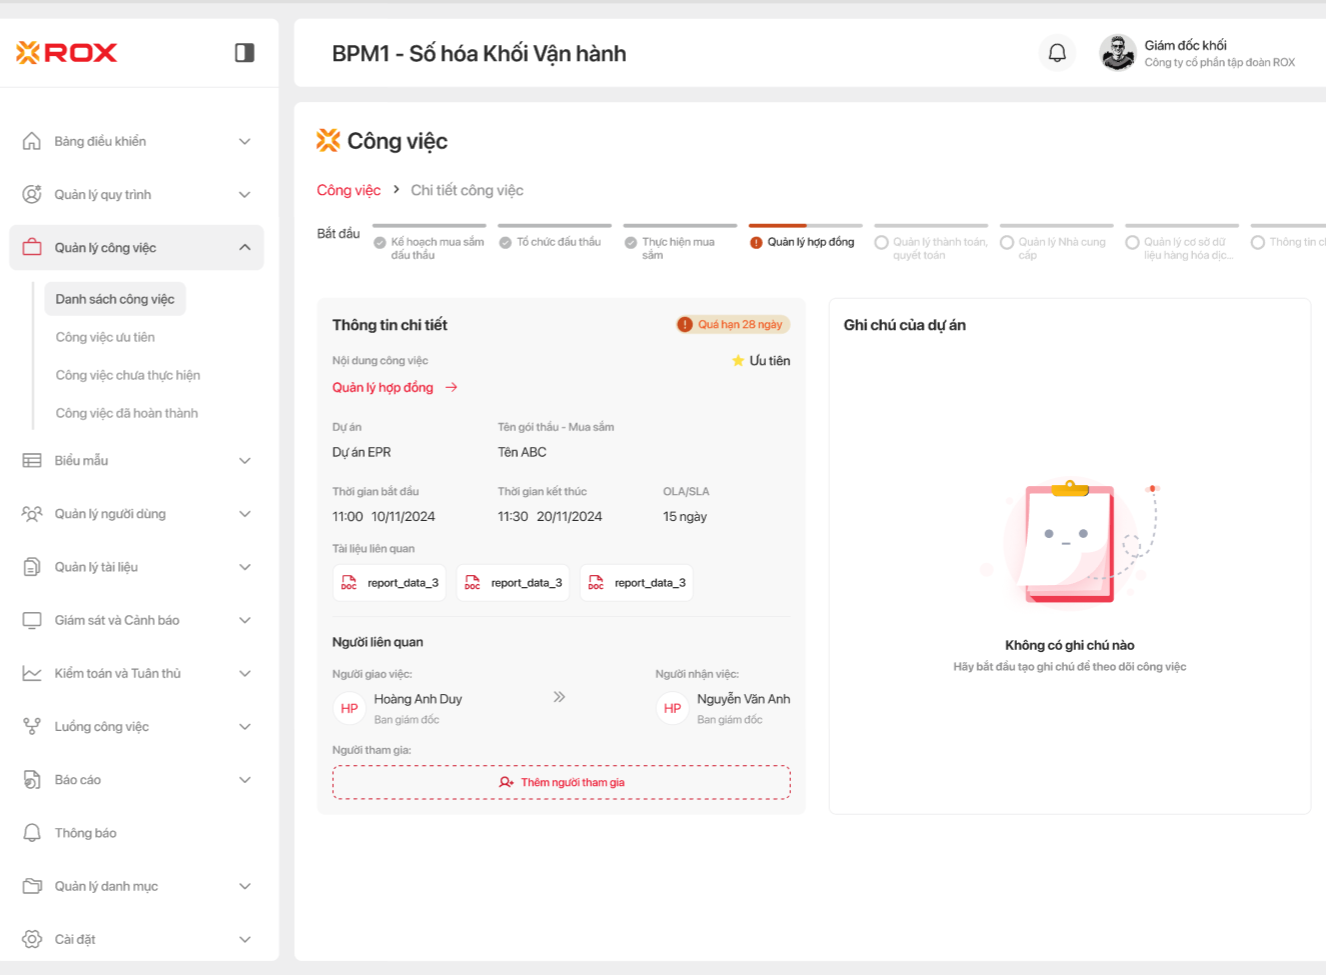Click the arrow icon beside Quản lý hợp đồng
1326x975 pixels.
pos(452,388)
